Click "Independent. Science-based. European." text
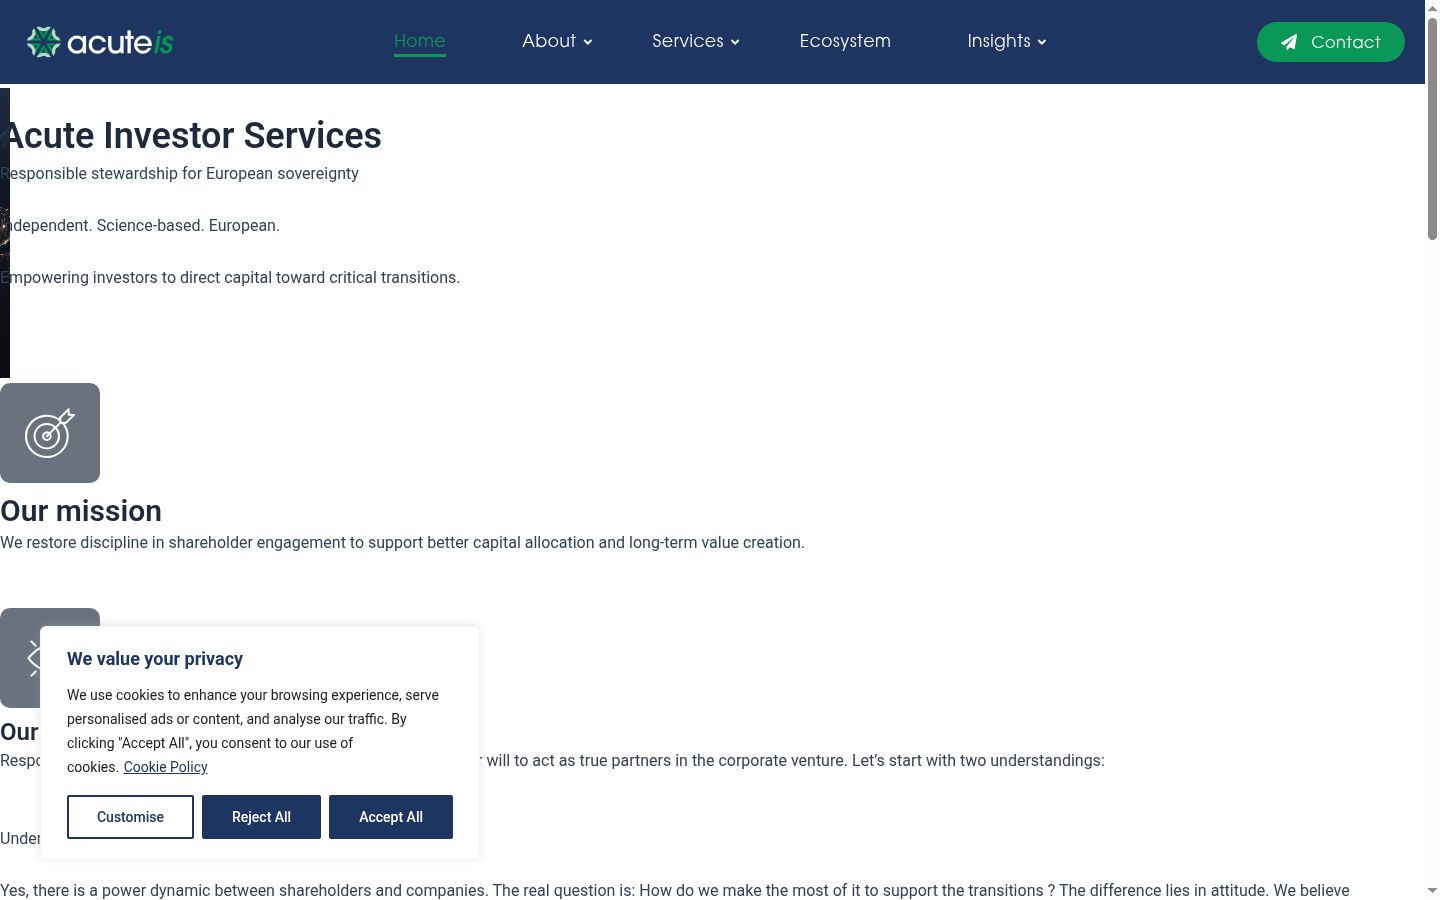Viewport: 1440px width, 900px height. click(140, 225)
